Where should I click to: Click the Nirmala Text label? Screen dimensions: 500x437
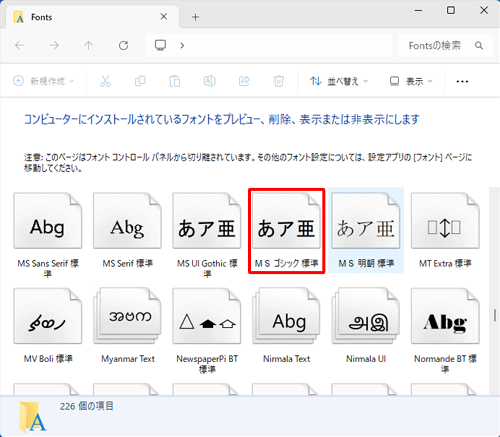coord(286,359)
